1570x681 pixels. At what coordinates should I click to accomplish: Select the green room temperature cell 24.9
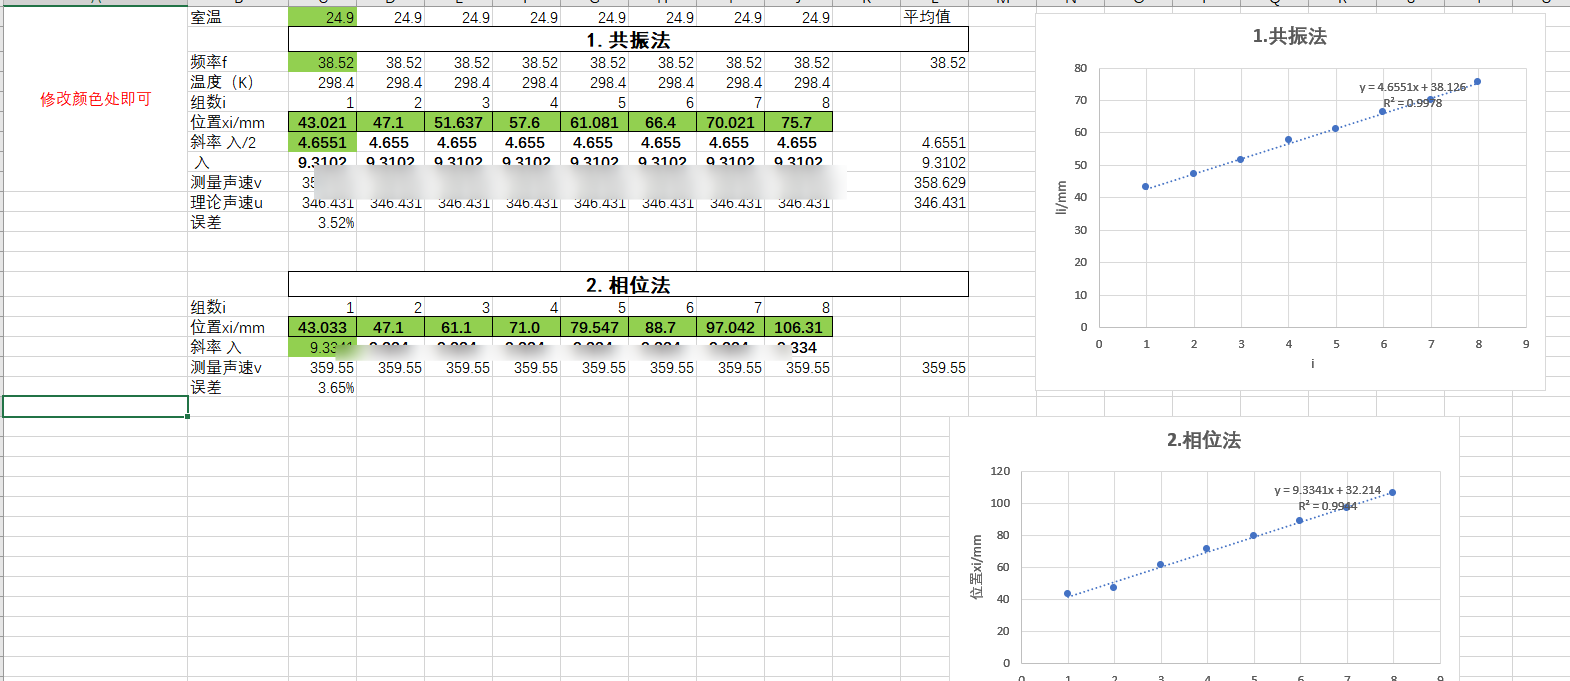tap(323, 17)
